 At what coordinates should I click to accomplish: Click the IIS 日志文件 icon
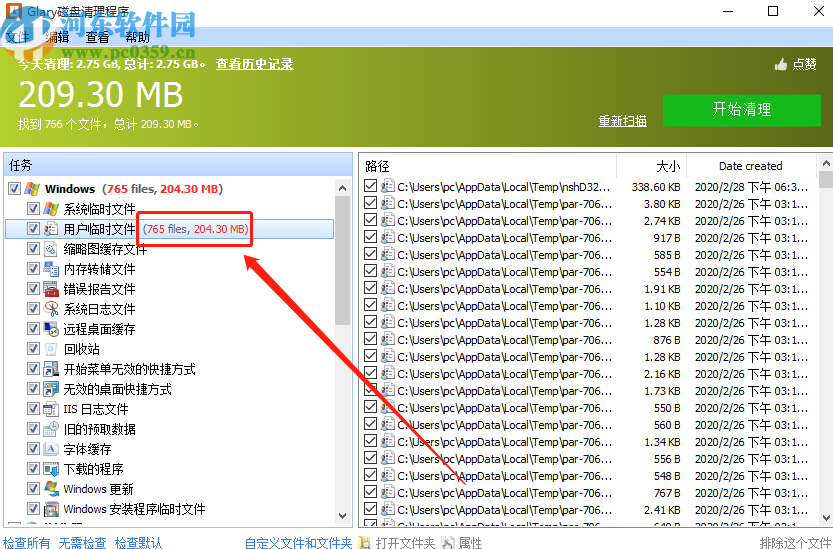click(x=51, y=409)
